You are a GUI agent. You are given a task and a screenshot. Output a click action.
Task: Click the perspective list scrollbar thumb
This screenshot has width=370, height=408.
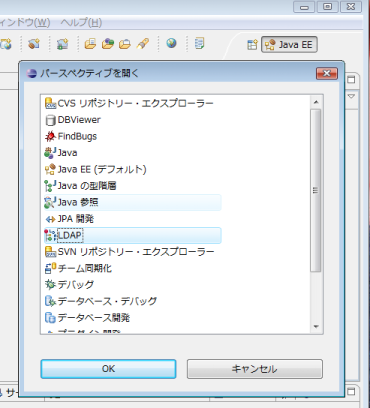click(316, 190)
